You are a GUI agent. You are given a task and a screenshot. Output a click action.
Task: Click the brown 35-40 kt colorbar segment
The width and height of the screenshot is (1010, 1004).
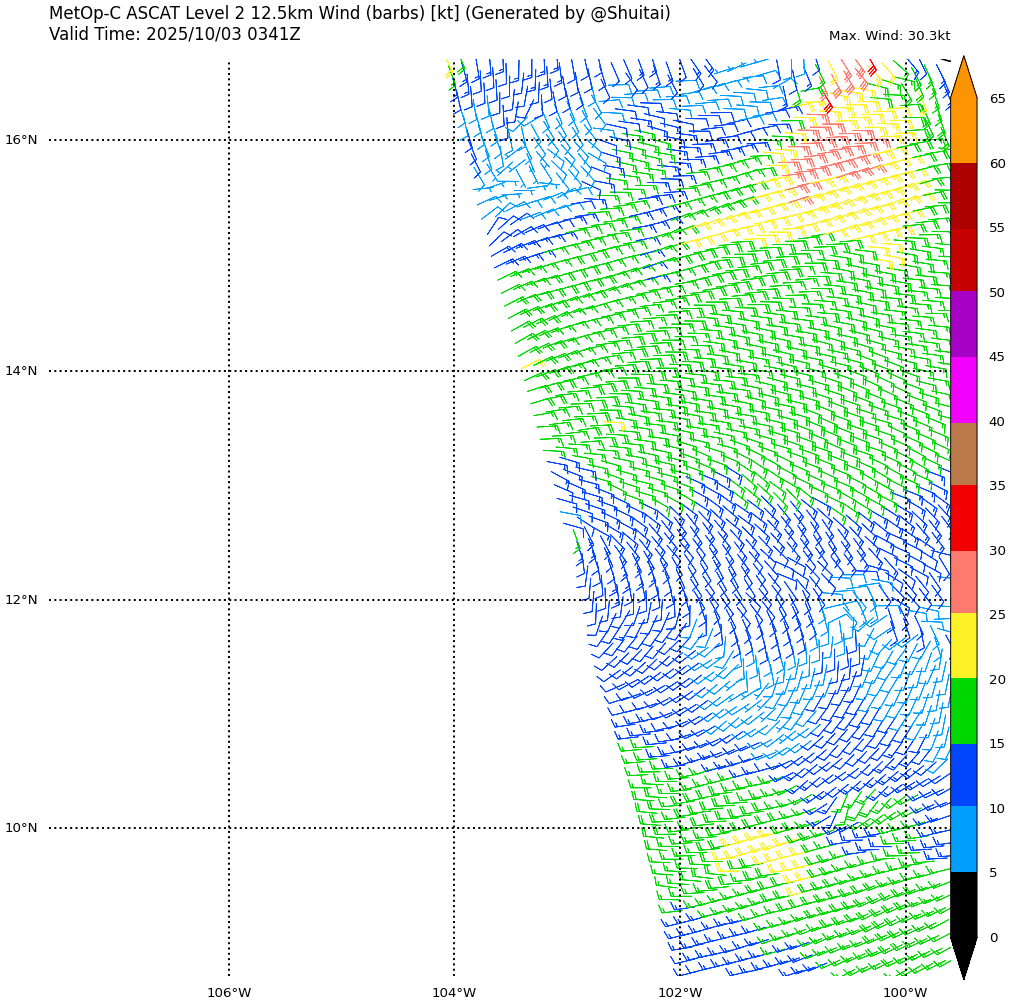point(963,454)
